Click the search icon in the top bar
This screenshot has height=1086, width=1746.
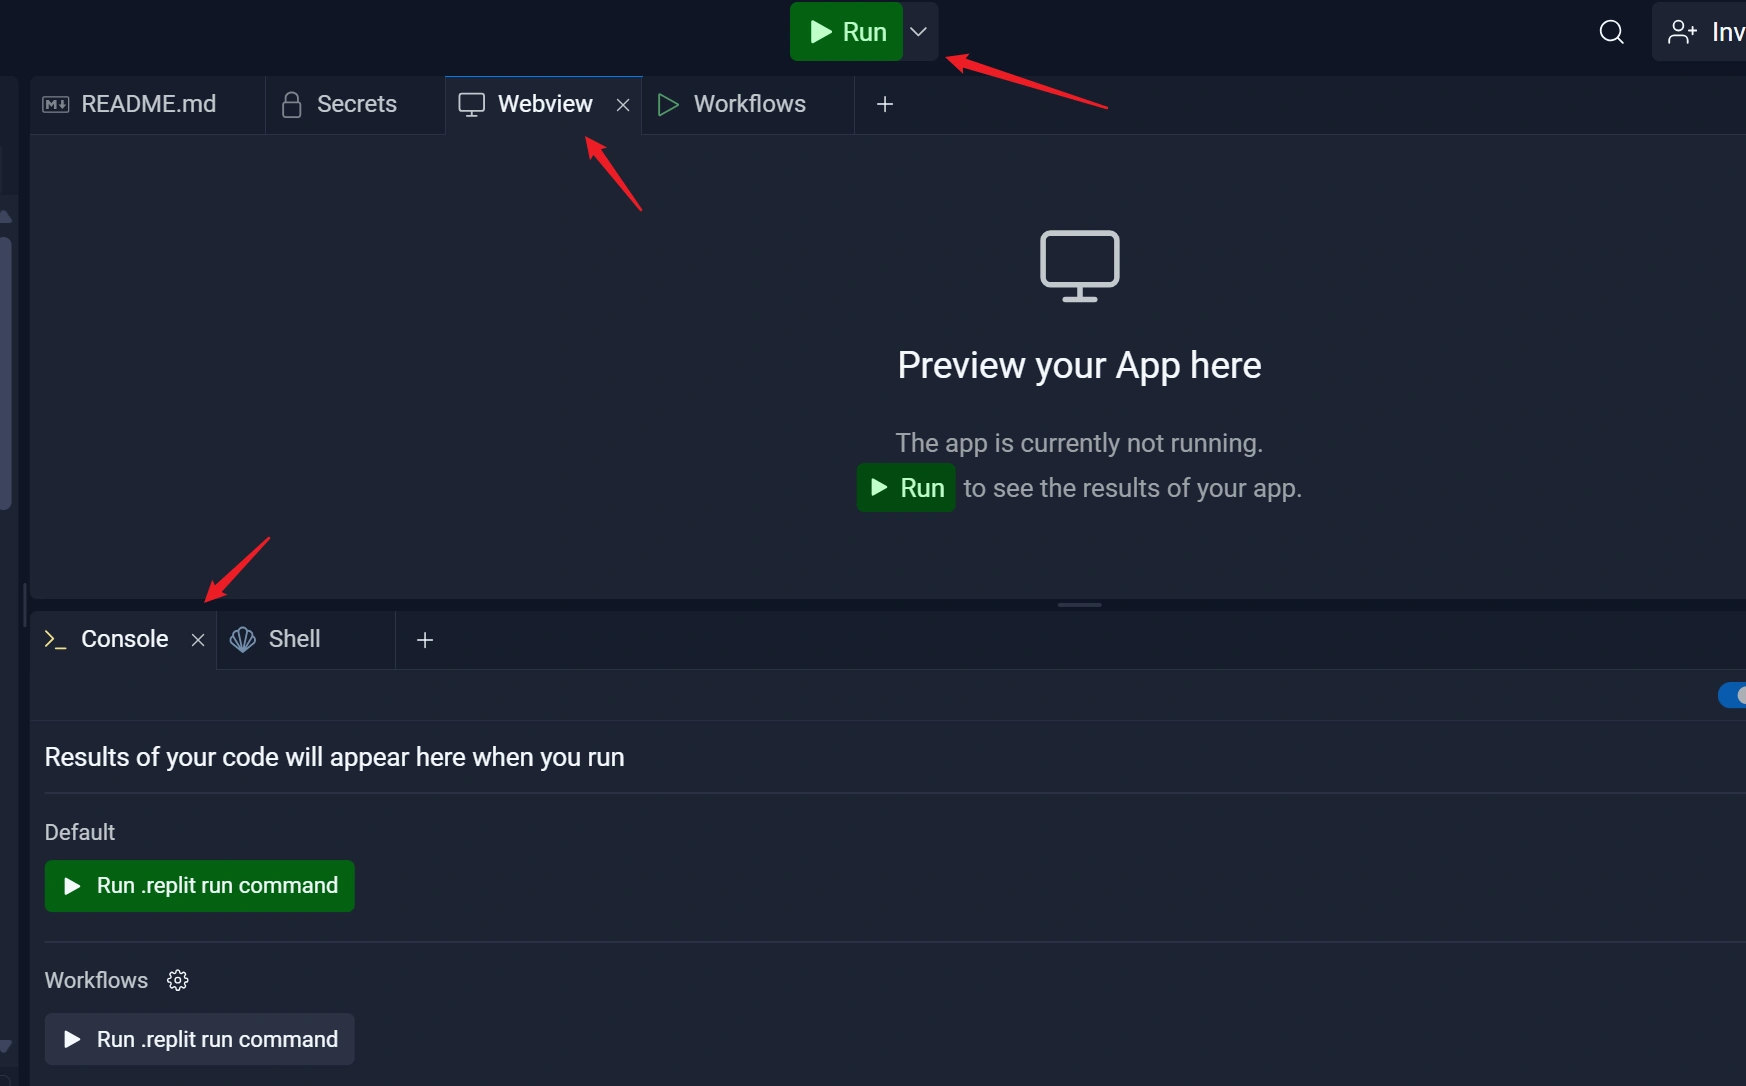point(1611,32)
